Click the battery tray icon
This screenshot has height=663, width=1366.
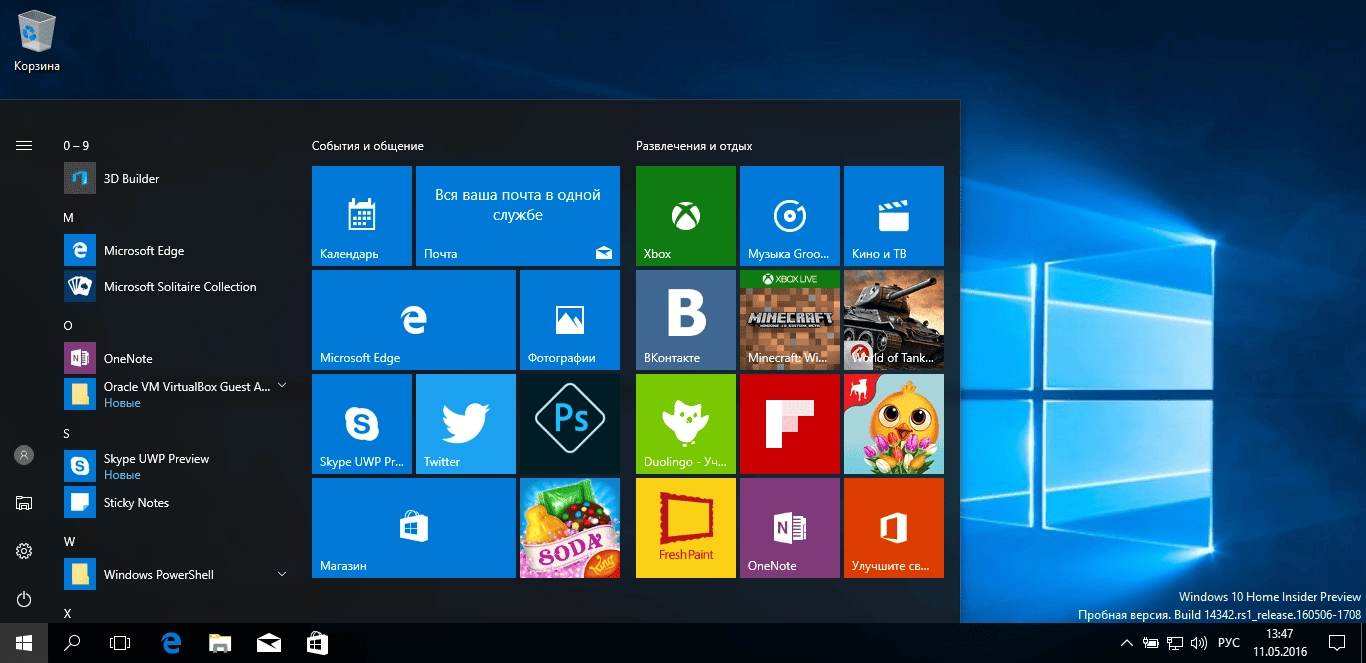1152,643
